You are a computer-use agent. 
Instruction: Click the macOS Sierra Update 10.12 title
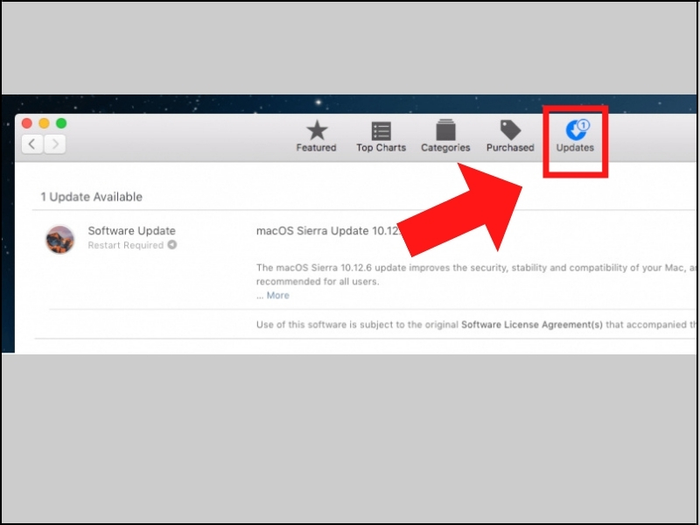(x=329, y=231)
